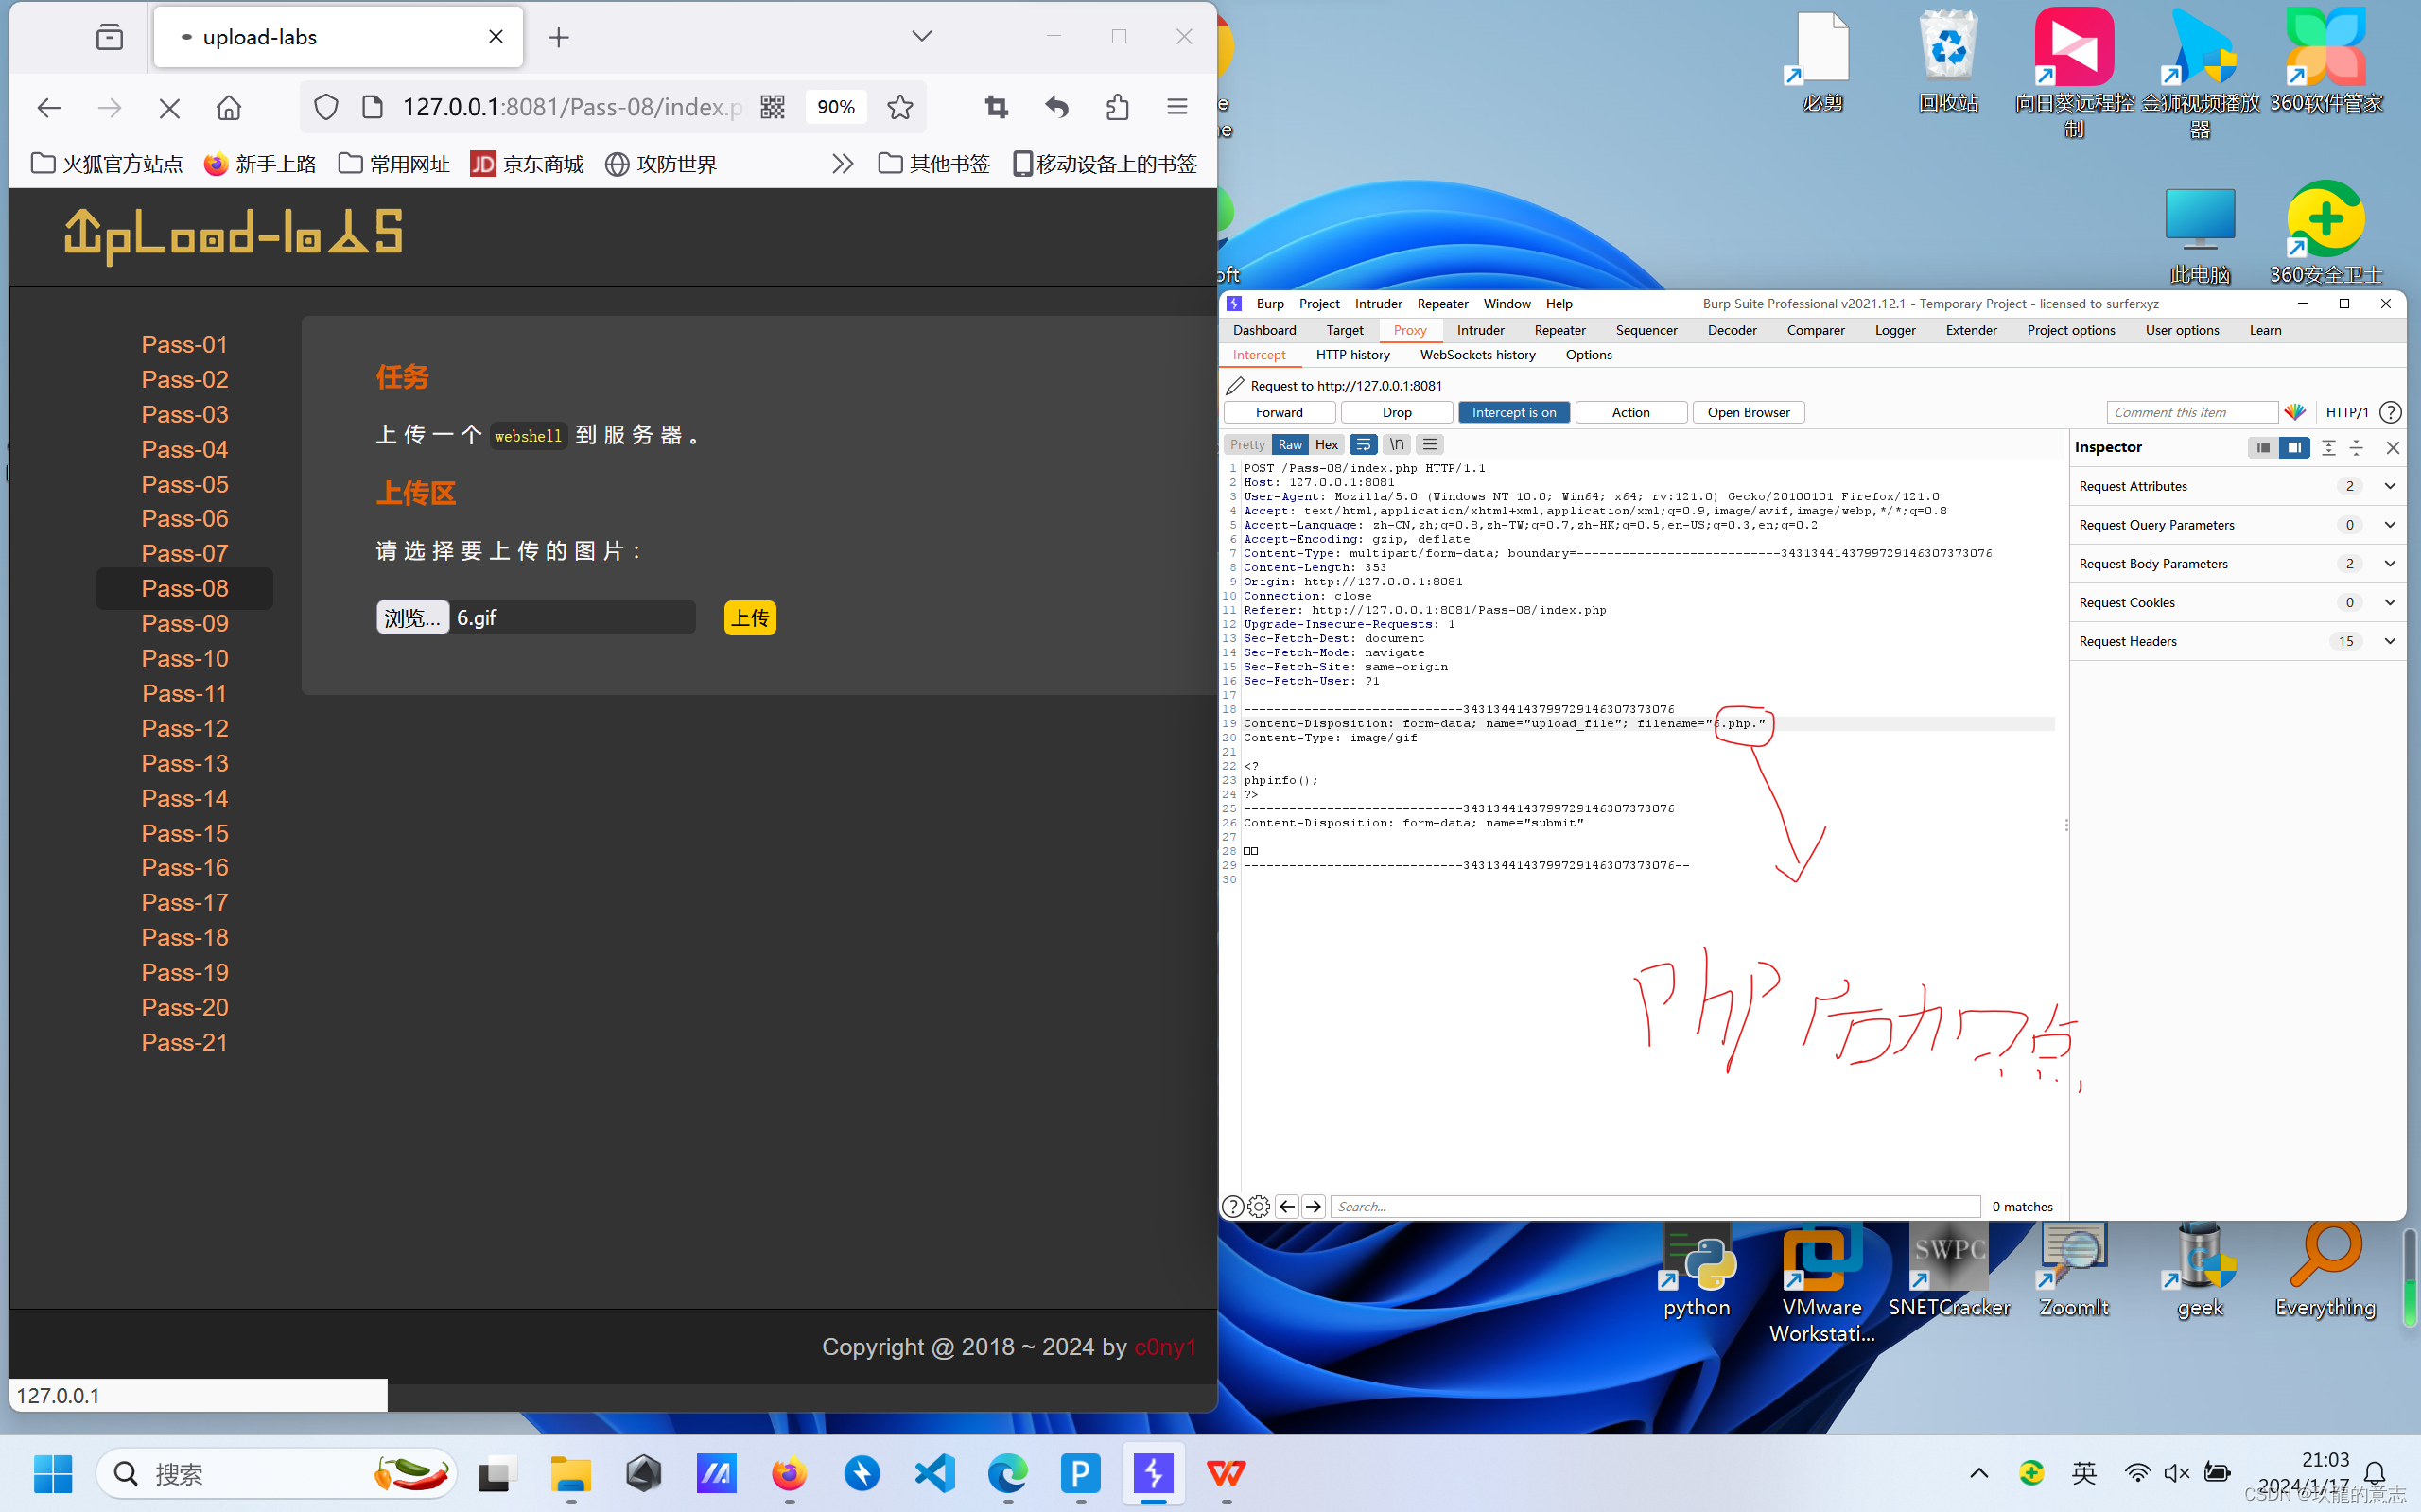This screenshot has width=2421, height=1512.
Task: Click the Firefox 90% zoom level indicator
Action: [836, 107]
